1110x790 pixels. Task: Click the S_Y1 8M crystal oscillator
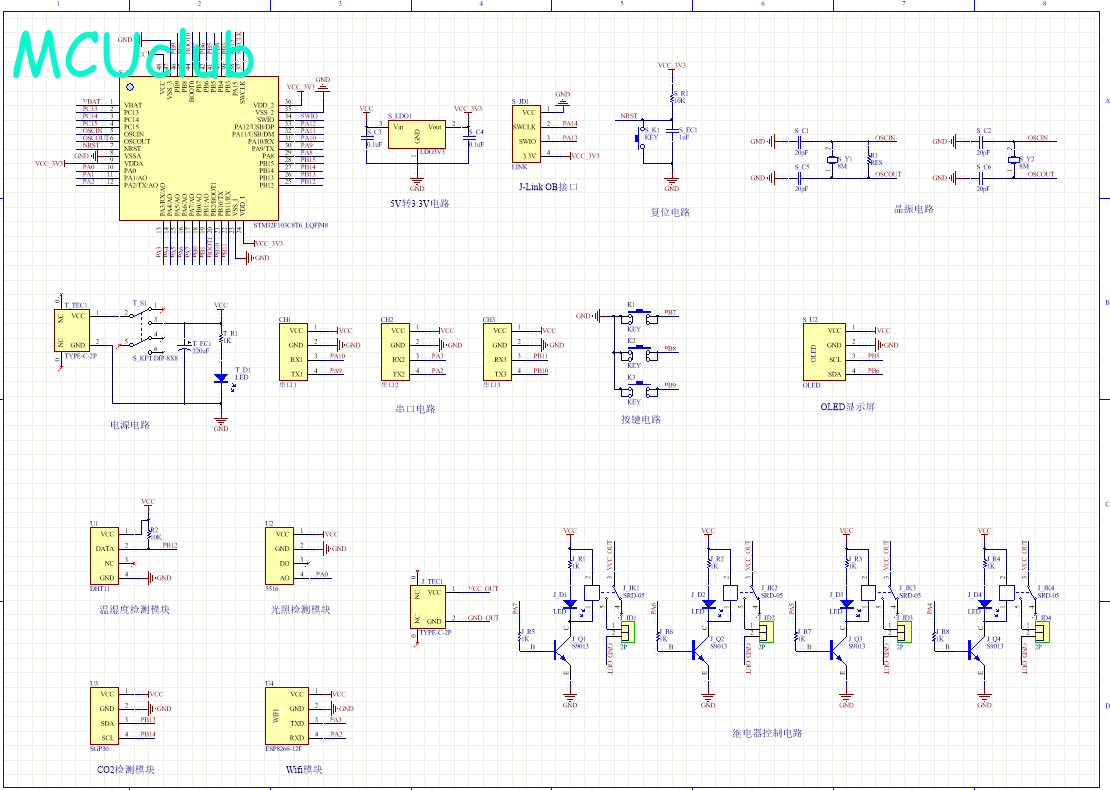click(832, 160)
